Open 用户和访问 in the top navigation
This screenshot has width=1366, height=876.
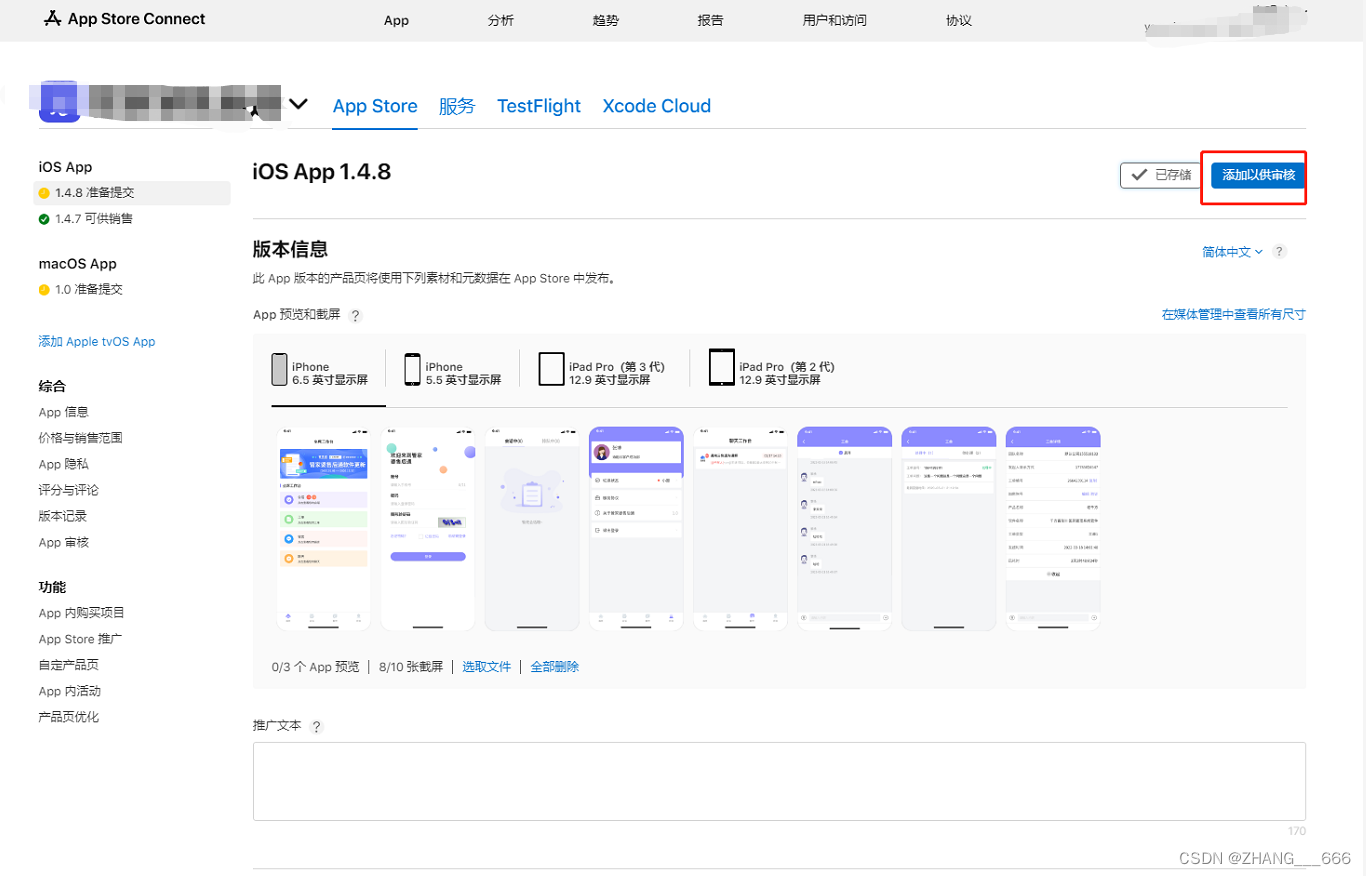point(835,20)
